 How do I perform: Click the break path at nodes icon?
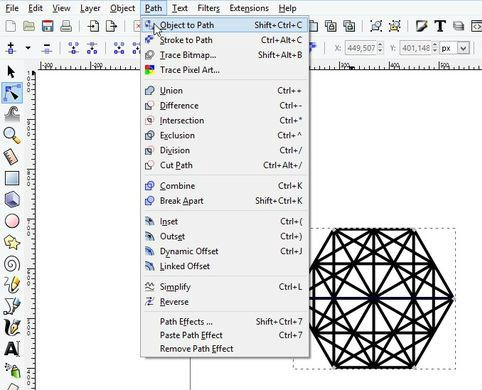[x=92, y=48]
